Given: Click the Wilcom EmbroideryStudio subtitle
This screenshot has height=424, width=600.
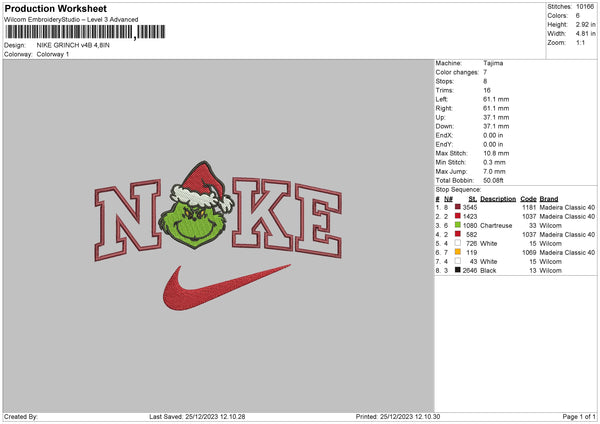Looking at the screenshot, I should coord(71,20).
